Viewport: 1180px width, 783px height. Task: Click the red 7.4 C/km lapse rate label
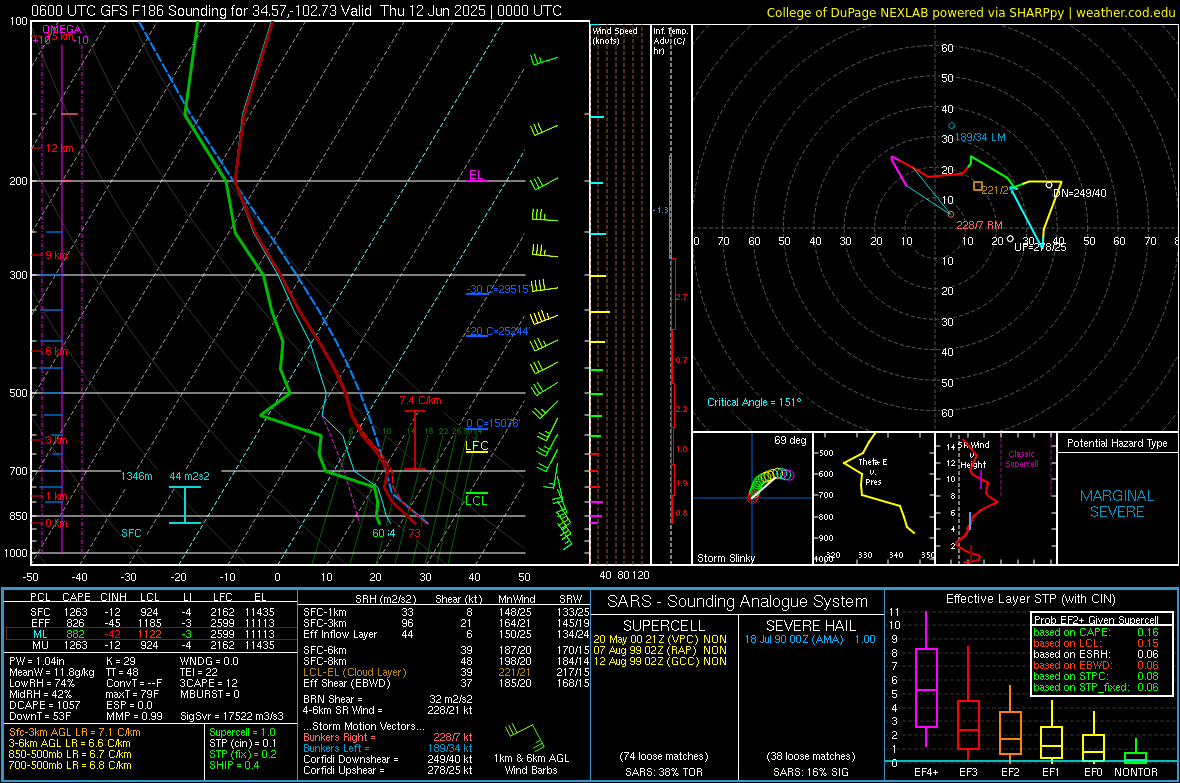coord(420,401)
